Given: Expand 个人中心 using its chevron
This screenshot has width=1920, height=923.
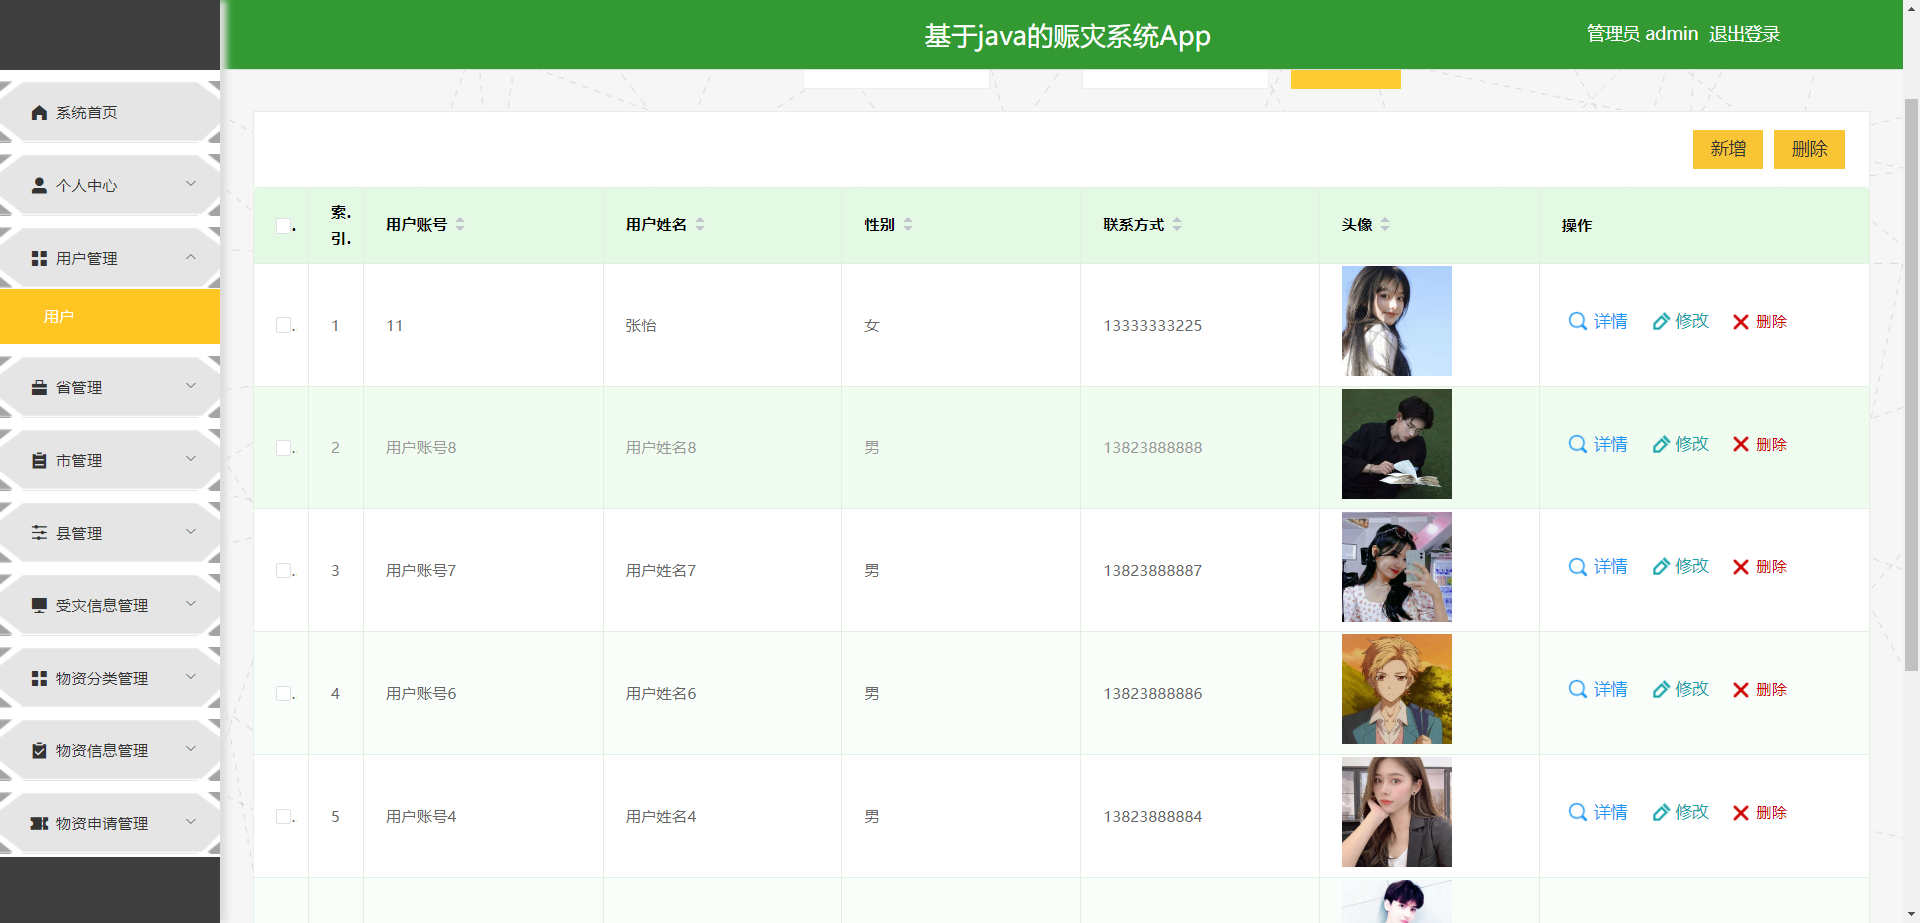Looking at the screenshot, I should pos(191,184).
